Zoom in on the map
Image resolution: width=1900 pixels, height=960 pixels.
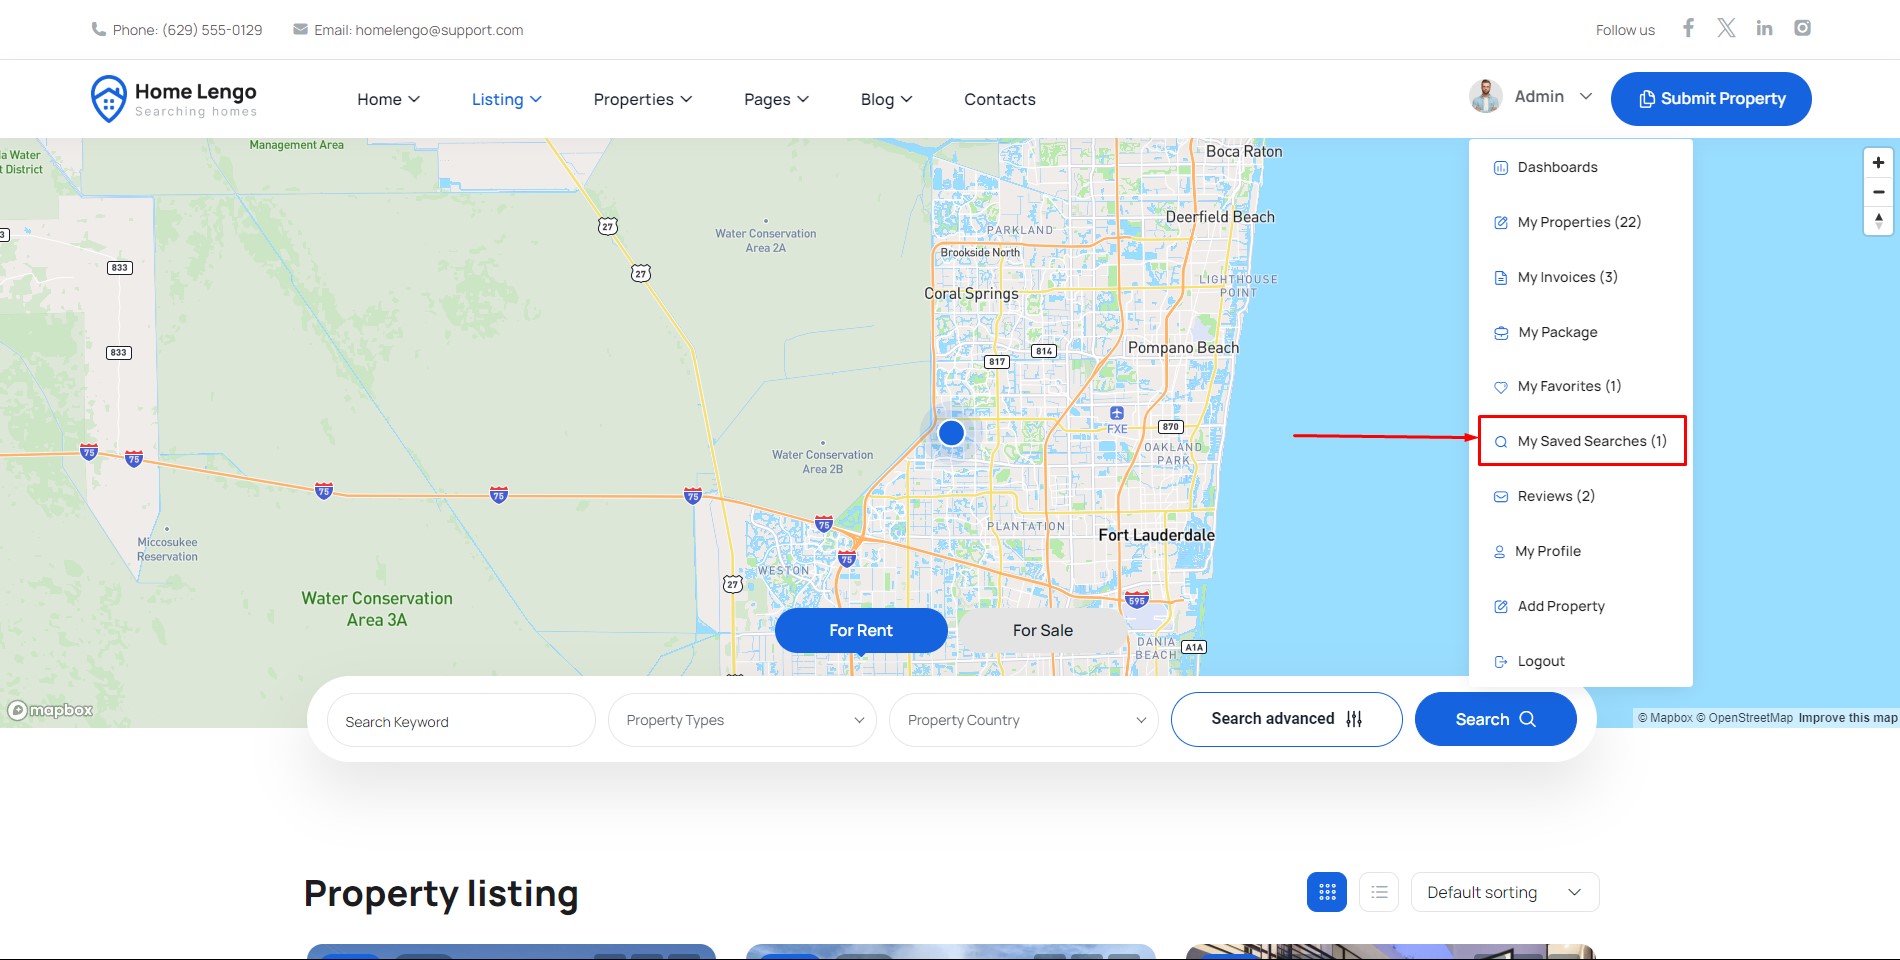[x=1878, y=163]
